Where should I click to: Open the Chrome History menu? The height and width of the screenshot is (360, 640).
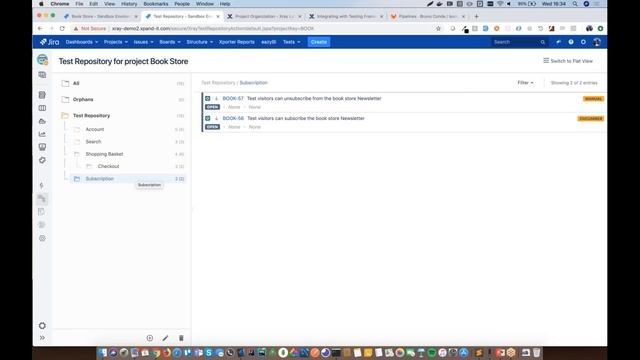point(129,4)
